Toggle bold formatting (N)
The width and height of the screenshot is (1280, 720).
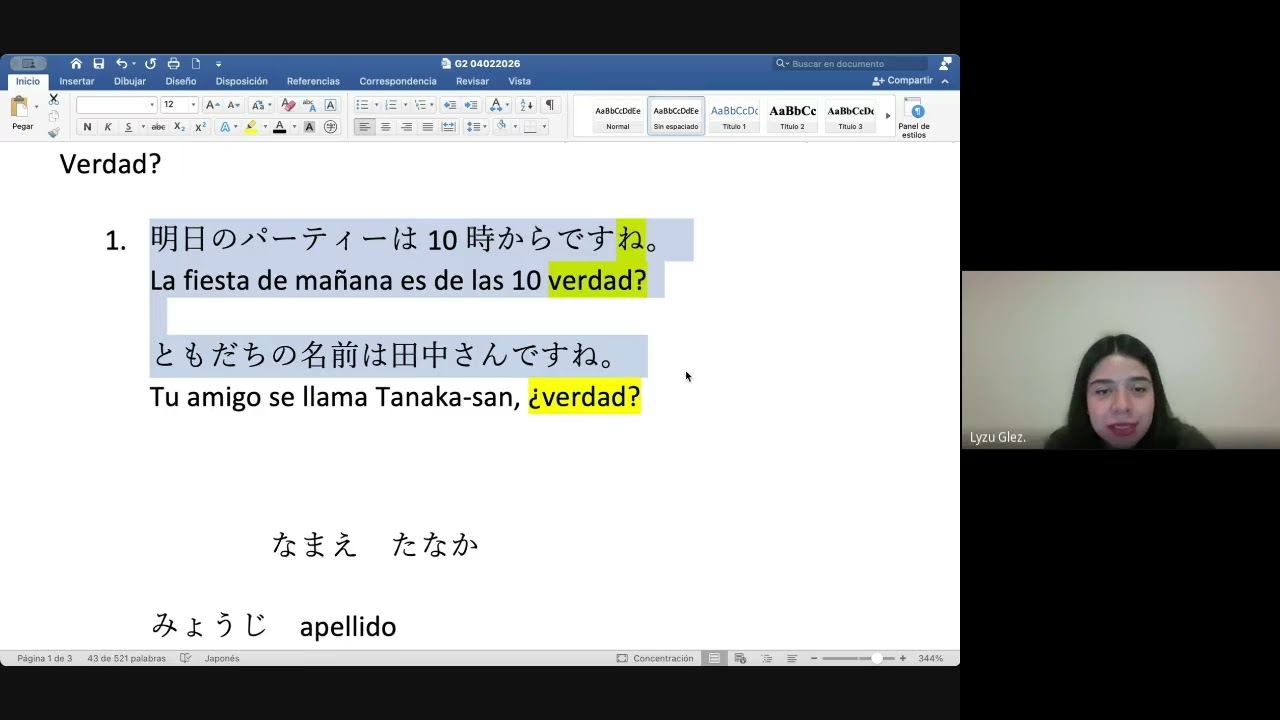coord(87,127)
